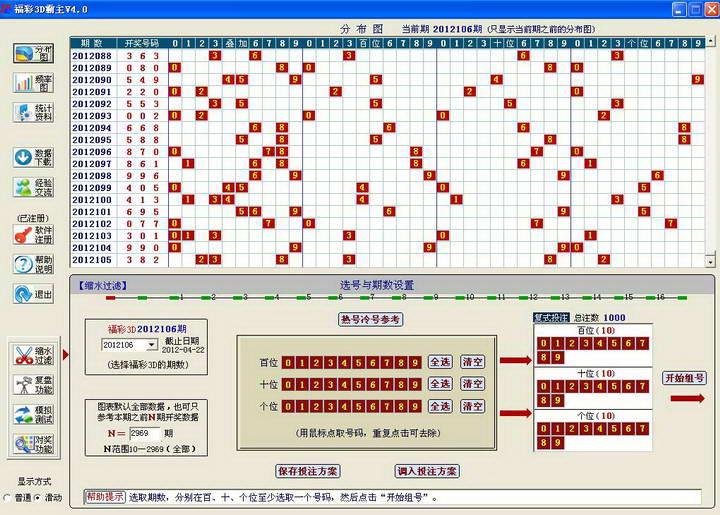Click the red first step marker on the progress line
720x515 pixels.
click(x=111, y=298)
